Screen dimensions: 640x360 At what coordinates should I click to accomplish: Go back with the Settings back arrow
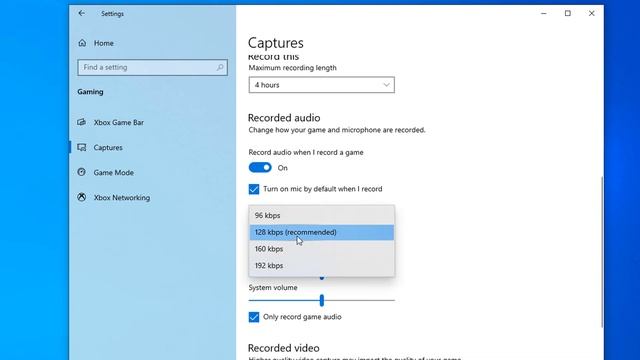click(x=82, y=13)
